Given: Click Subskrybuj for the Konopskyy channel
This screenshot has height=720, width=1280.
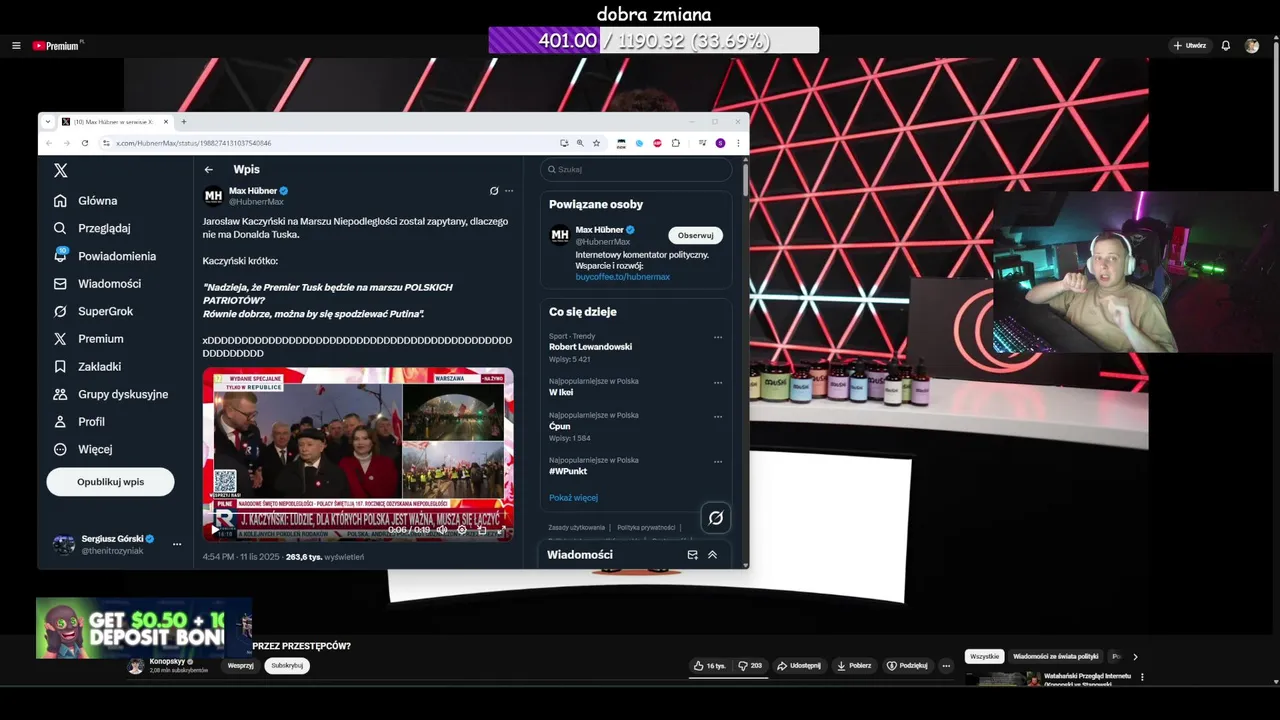Looking at the screenshot, I should pyautogui.click(x=287, y=666).
